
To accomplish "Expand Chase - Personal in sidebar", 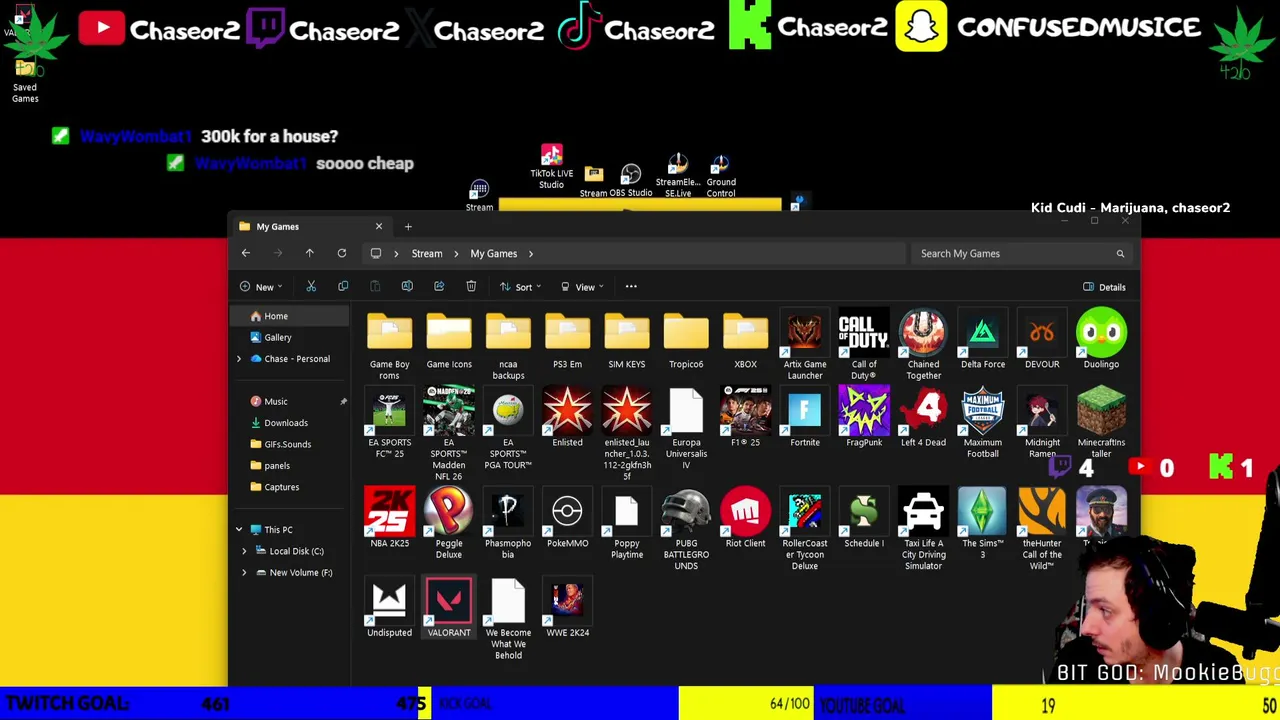I will tap(238, 359).
